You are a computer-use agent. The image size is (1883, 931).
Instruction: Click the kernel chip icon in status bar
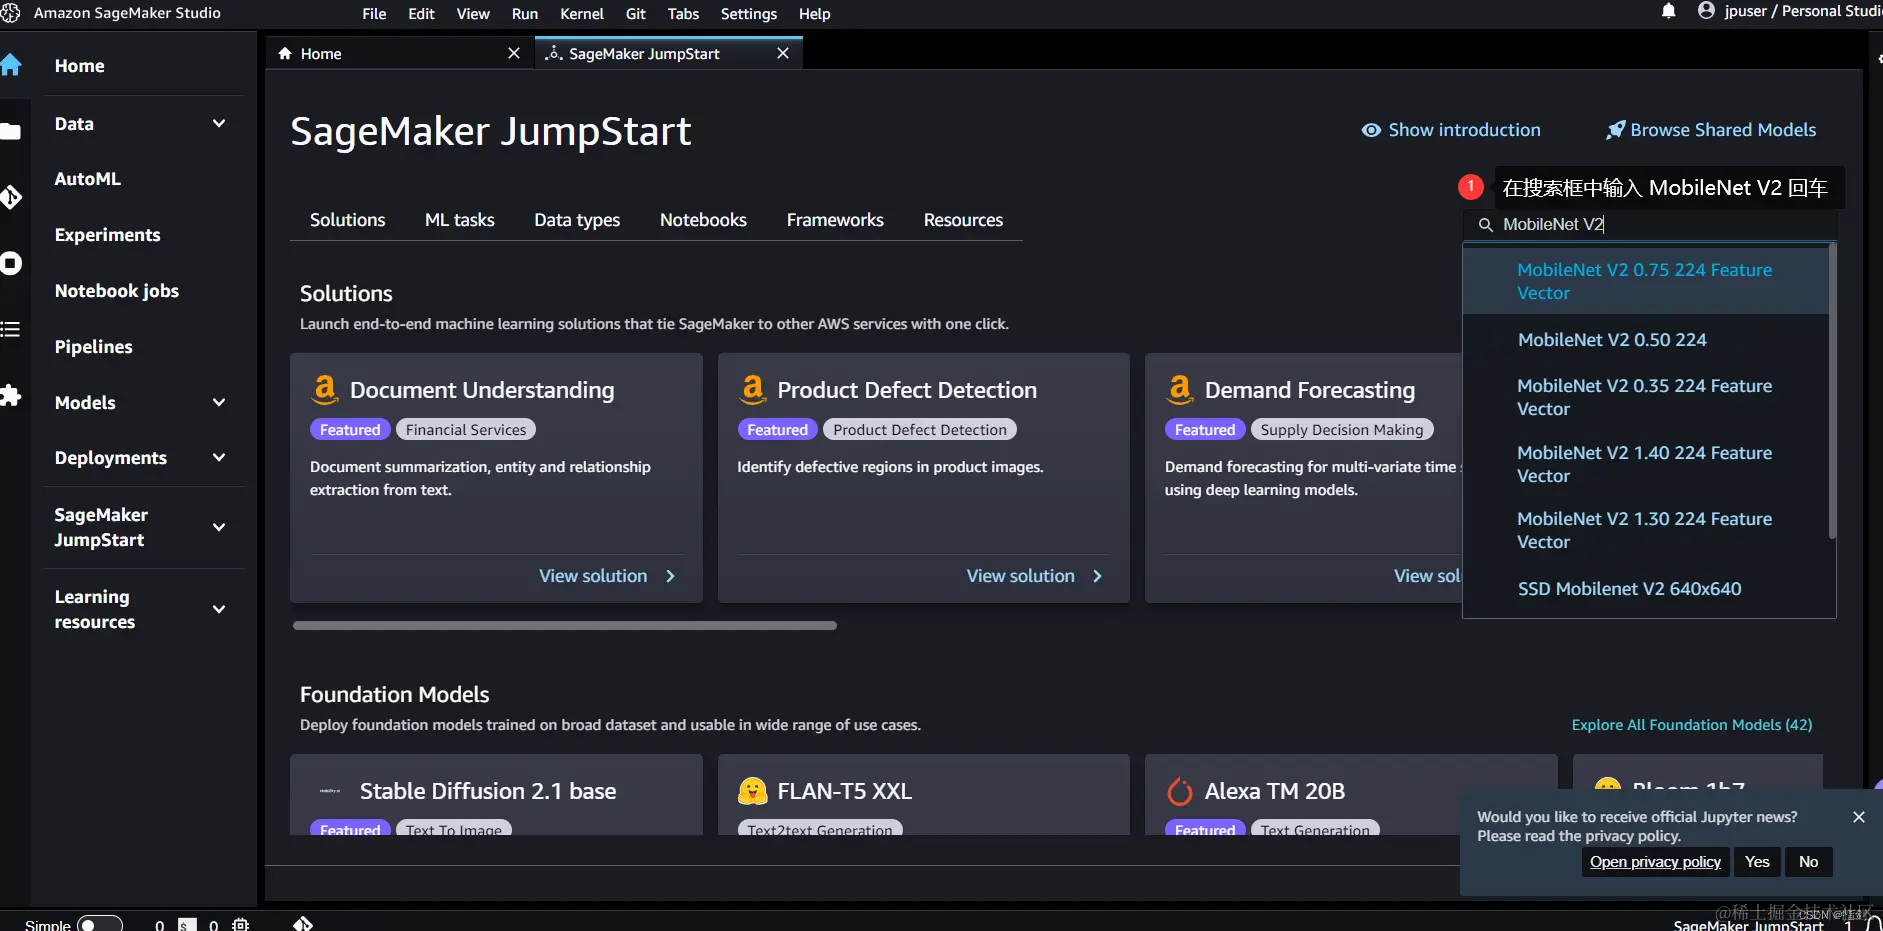(240, 925)
